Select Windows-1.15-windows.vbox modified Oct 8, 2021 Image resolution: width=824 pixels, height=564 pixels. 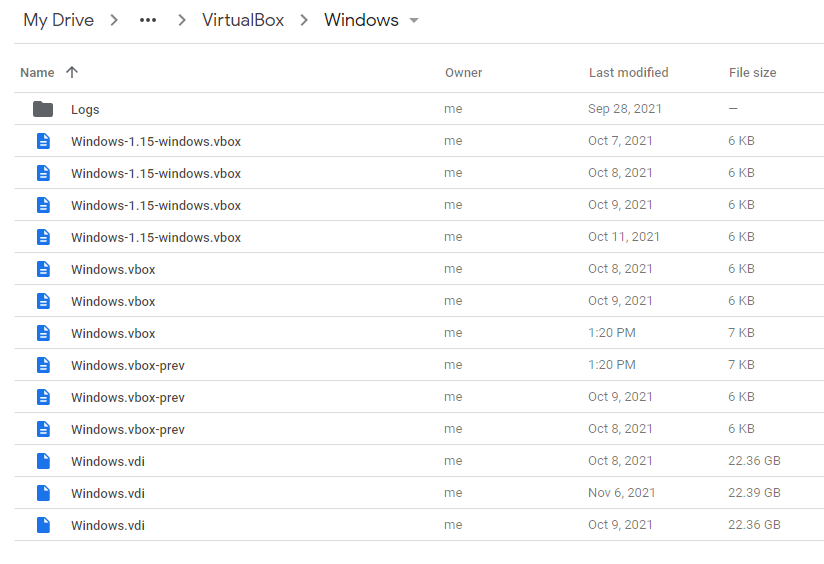(x=156, y=173)
